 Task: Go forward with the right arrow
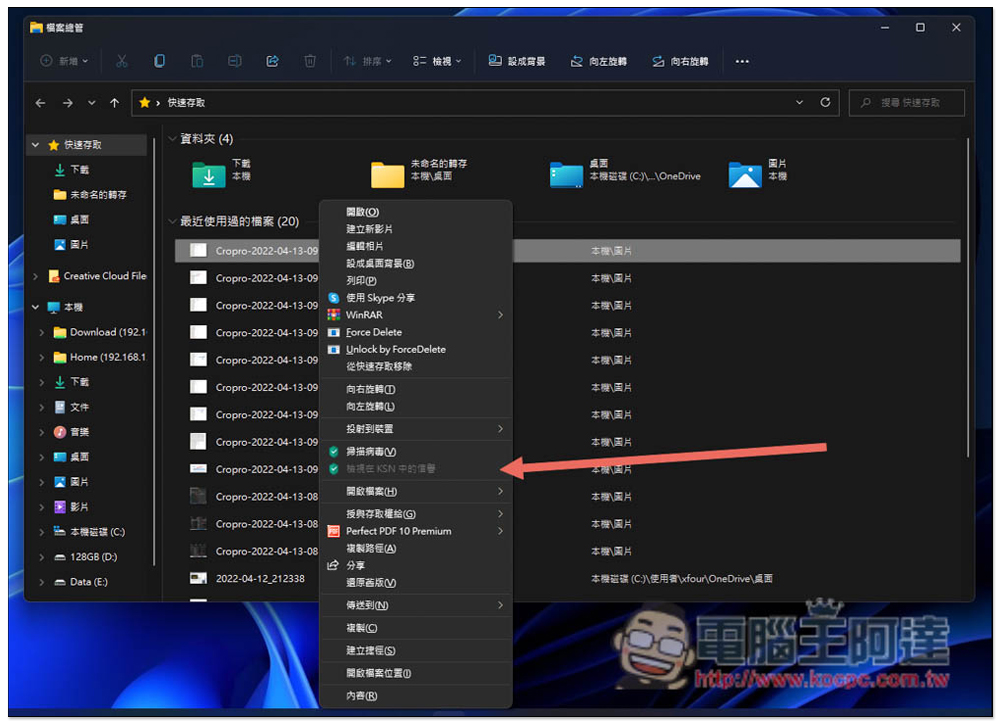coord(68,103)
